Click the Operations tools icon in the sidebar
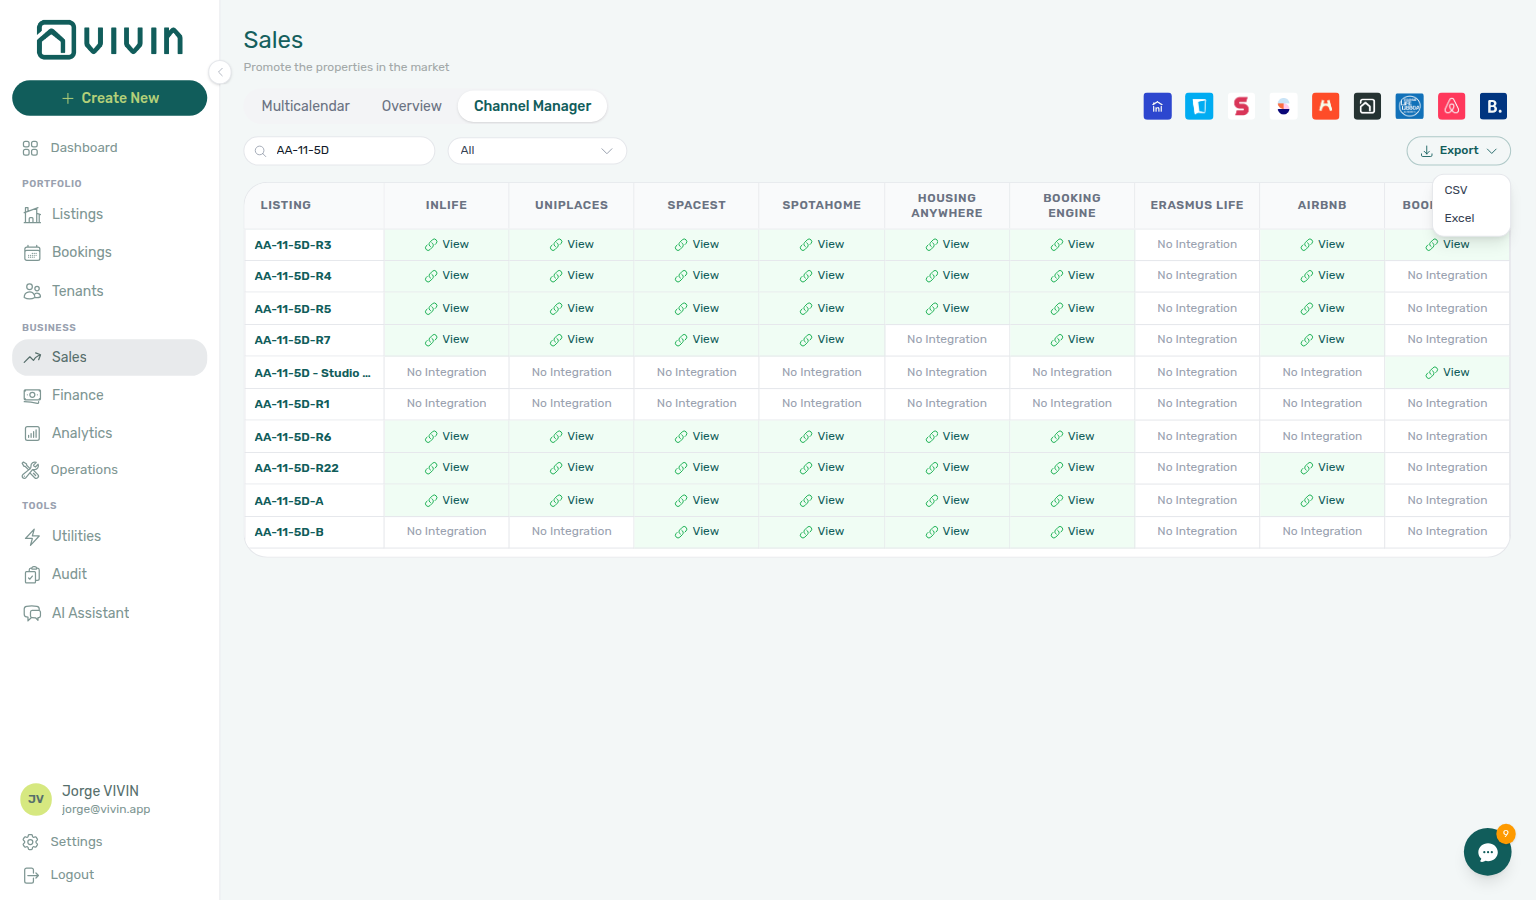Viewport: 1536px width, 900px height. click(x=31, y=470)
